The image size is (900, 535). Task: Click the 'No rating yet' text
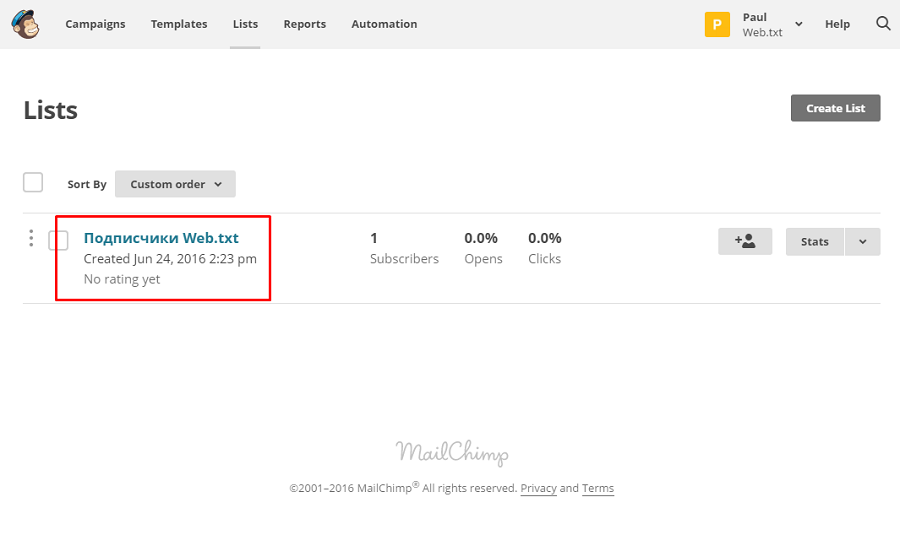(122, 279)
